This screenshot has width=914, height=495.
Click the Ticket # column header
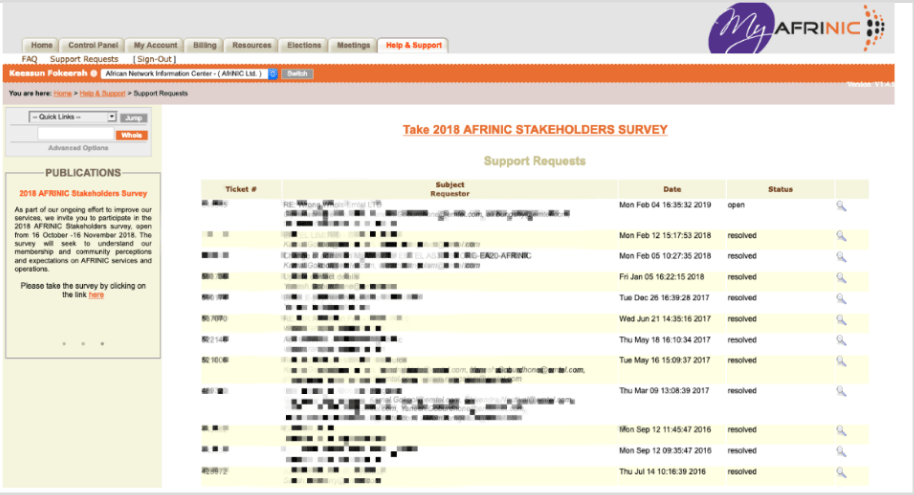[241, 189]
